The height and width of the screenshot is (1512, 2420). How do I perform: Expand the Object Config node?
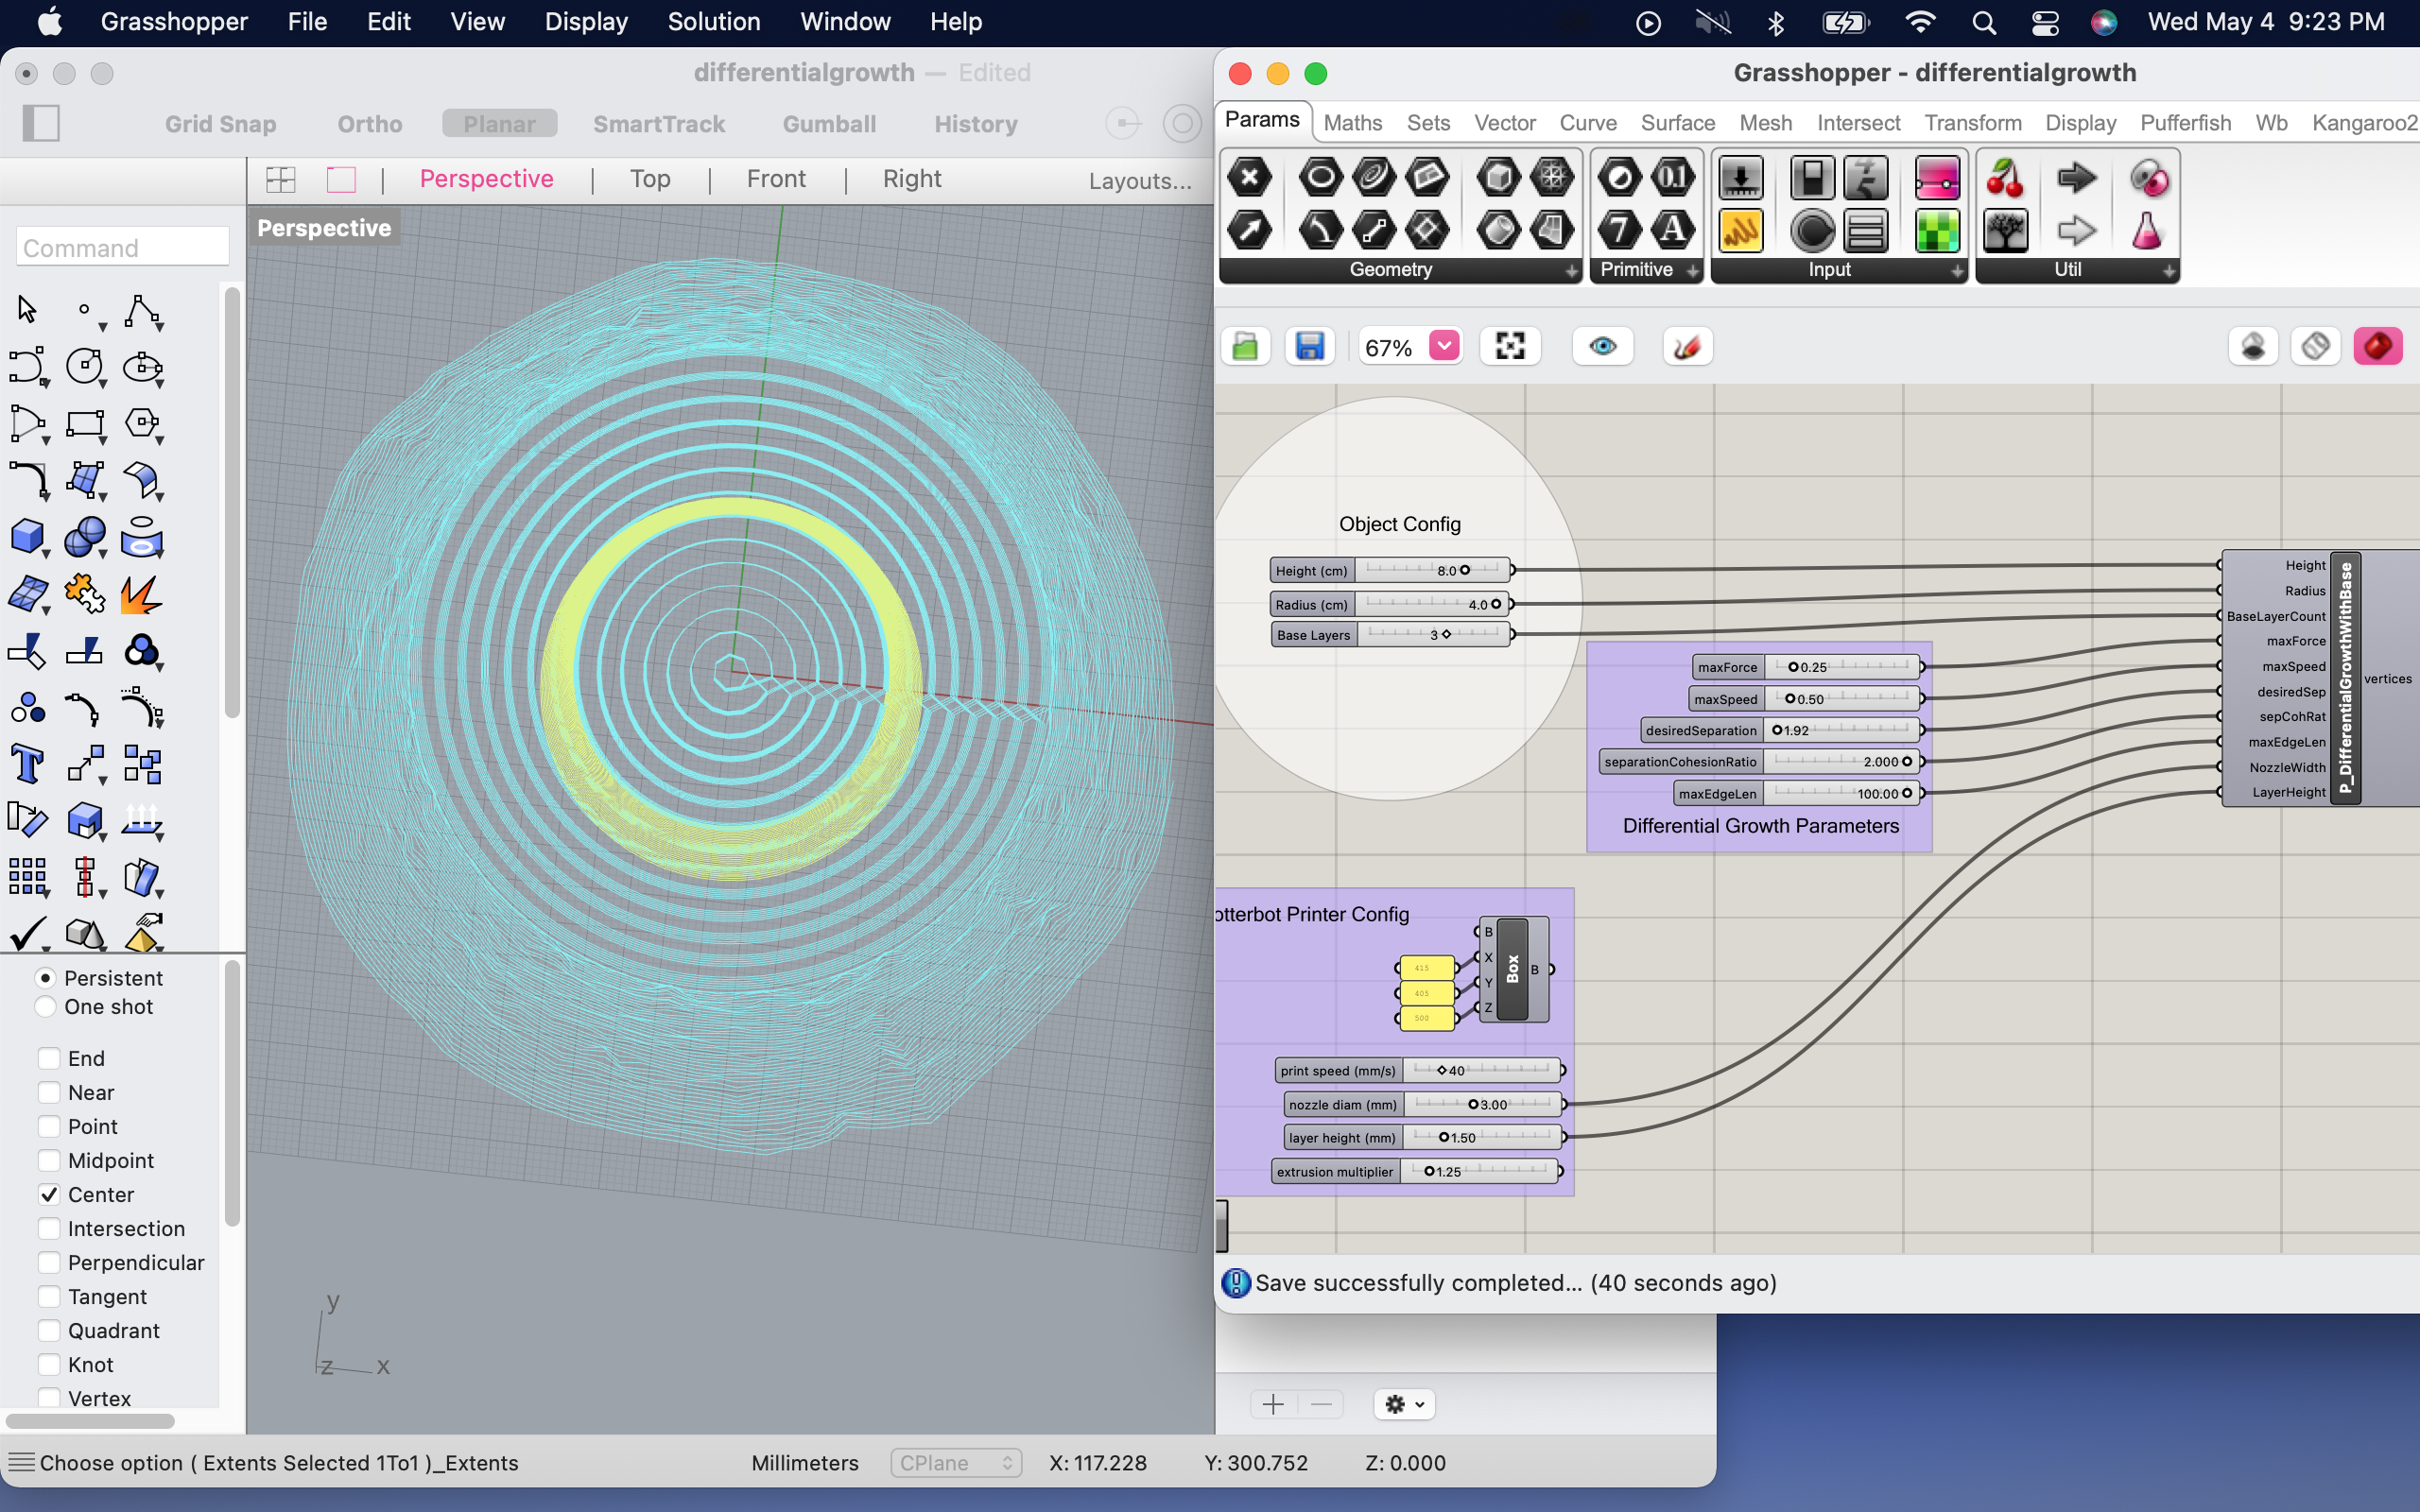click(1399, 523)
